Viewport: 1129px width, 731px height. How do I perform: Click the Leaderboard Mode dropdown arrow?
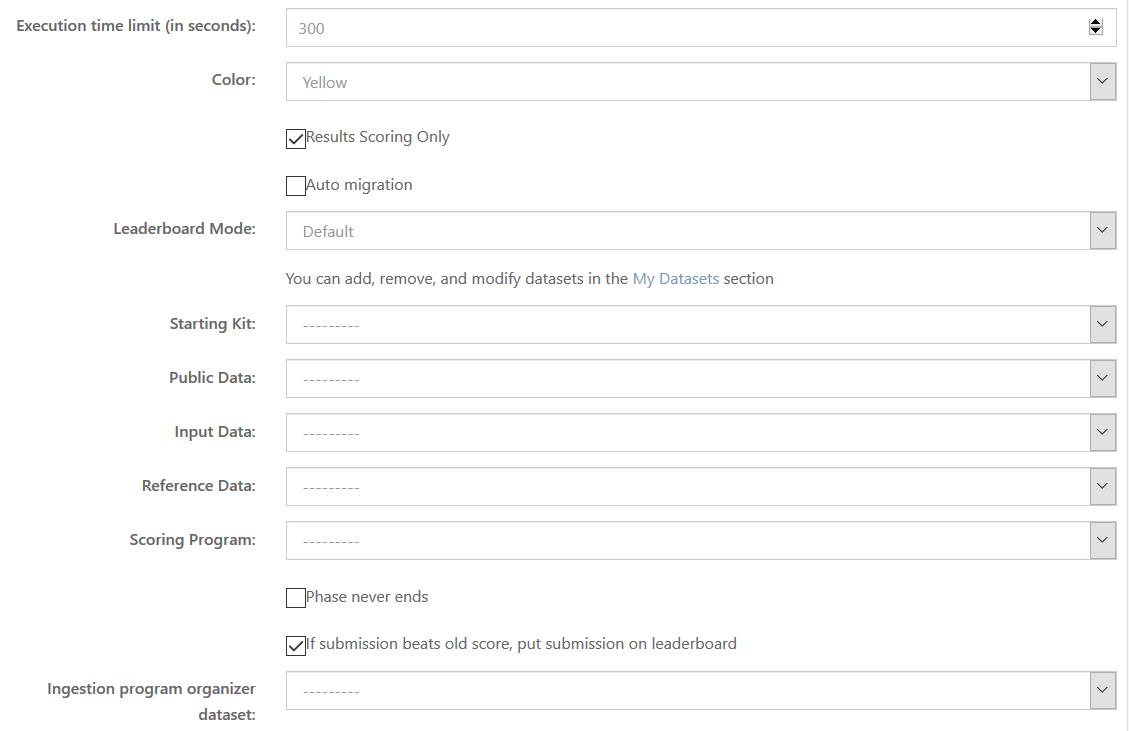point(1103,230)
